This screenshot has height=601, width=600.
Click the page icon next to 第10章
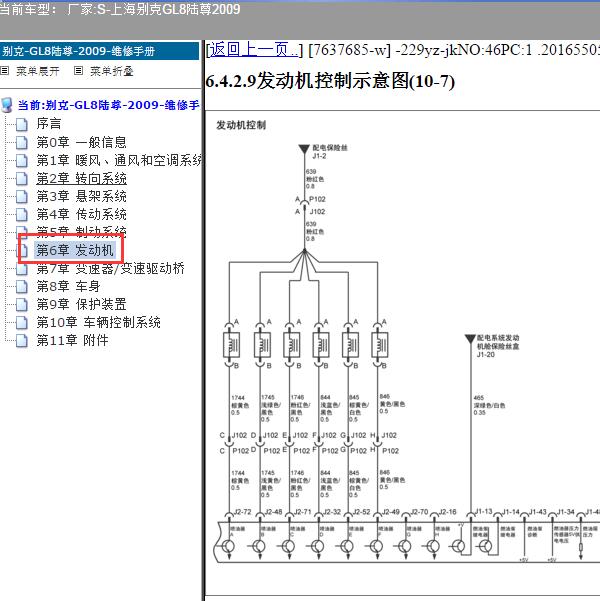click(x=22, y=323)
